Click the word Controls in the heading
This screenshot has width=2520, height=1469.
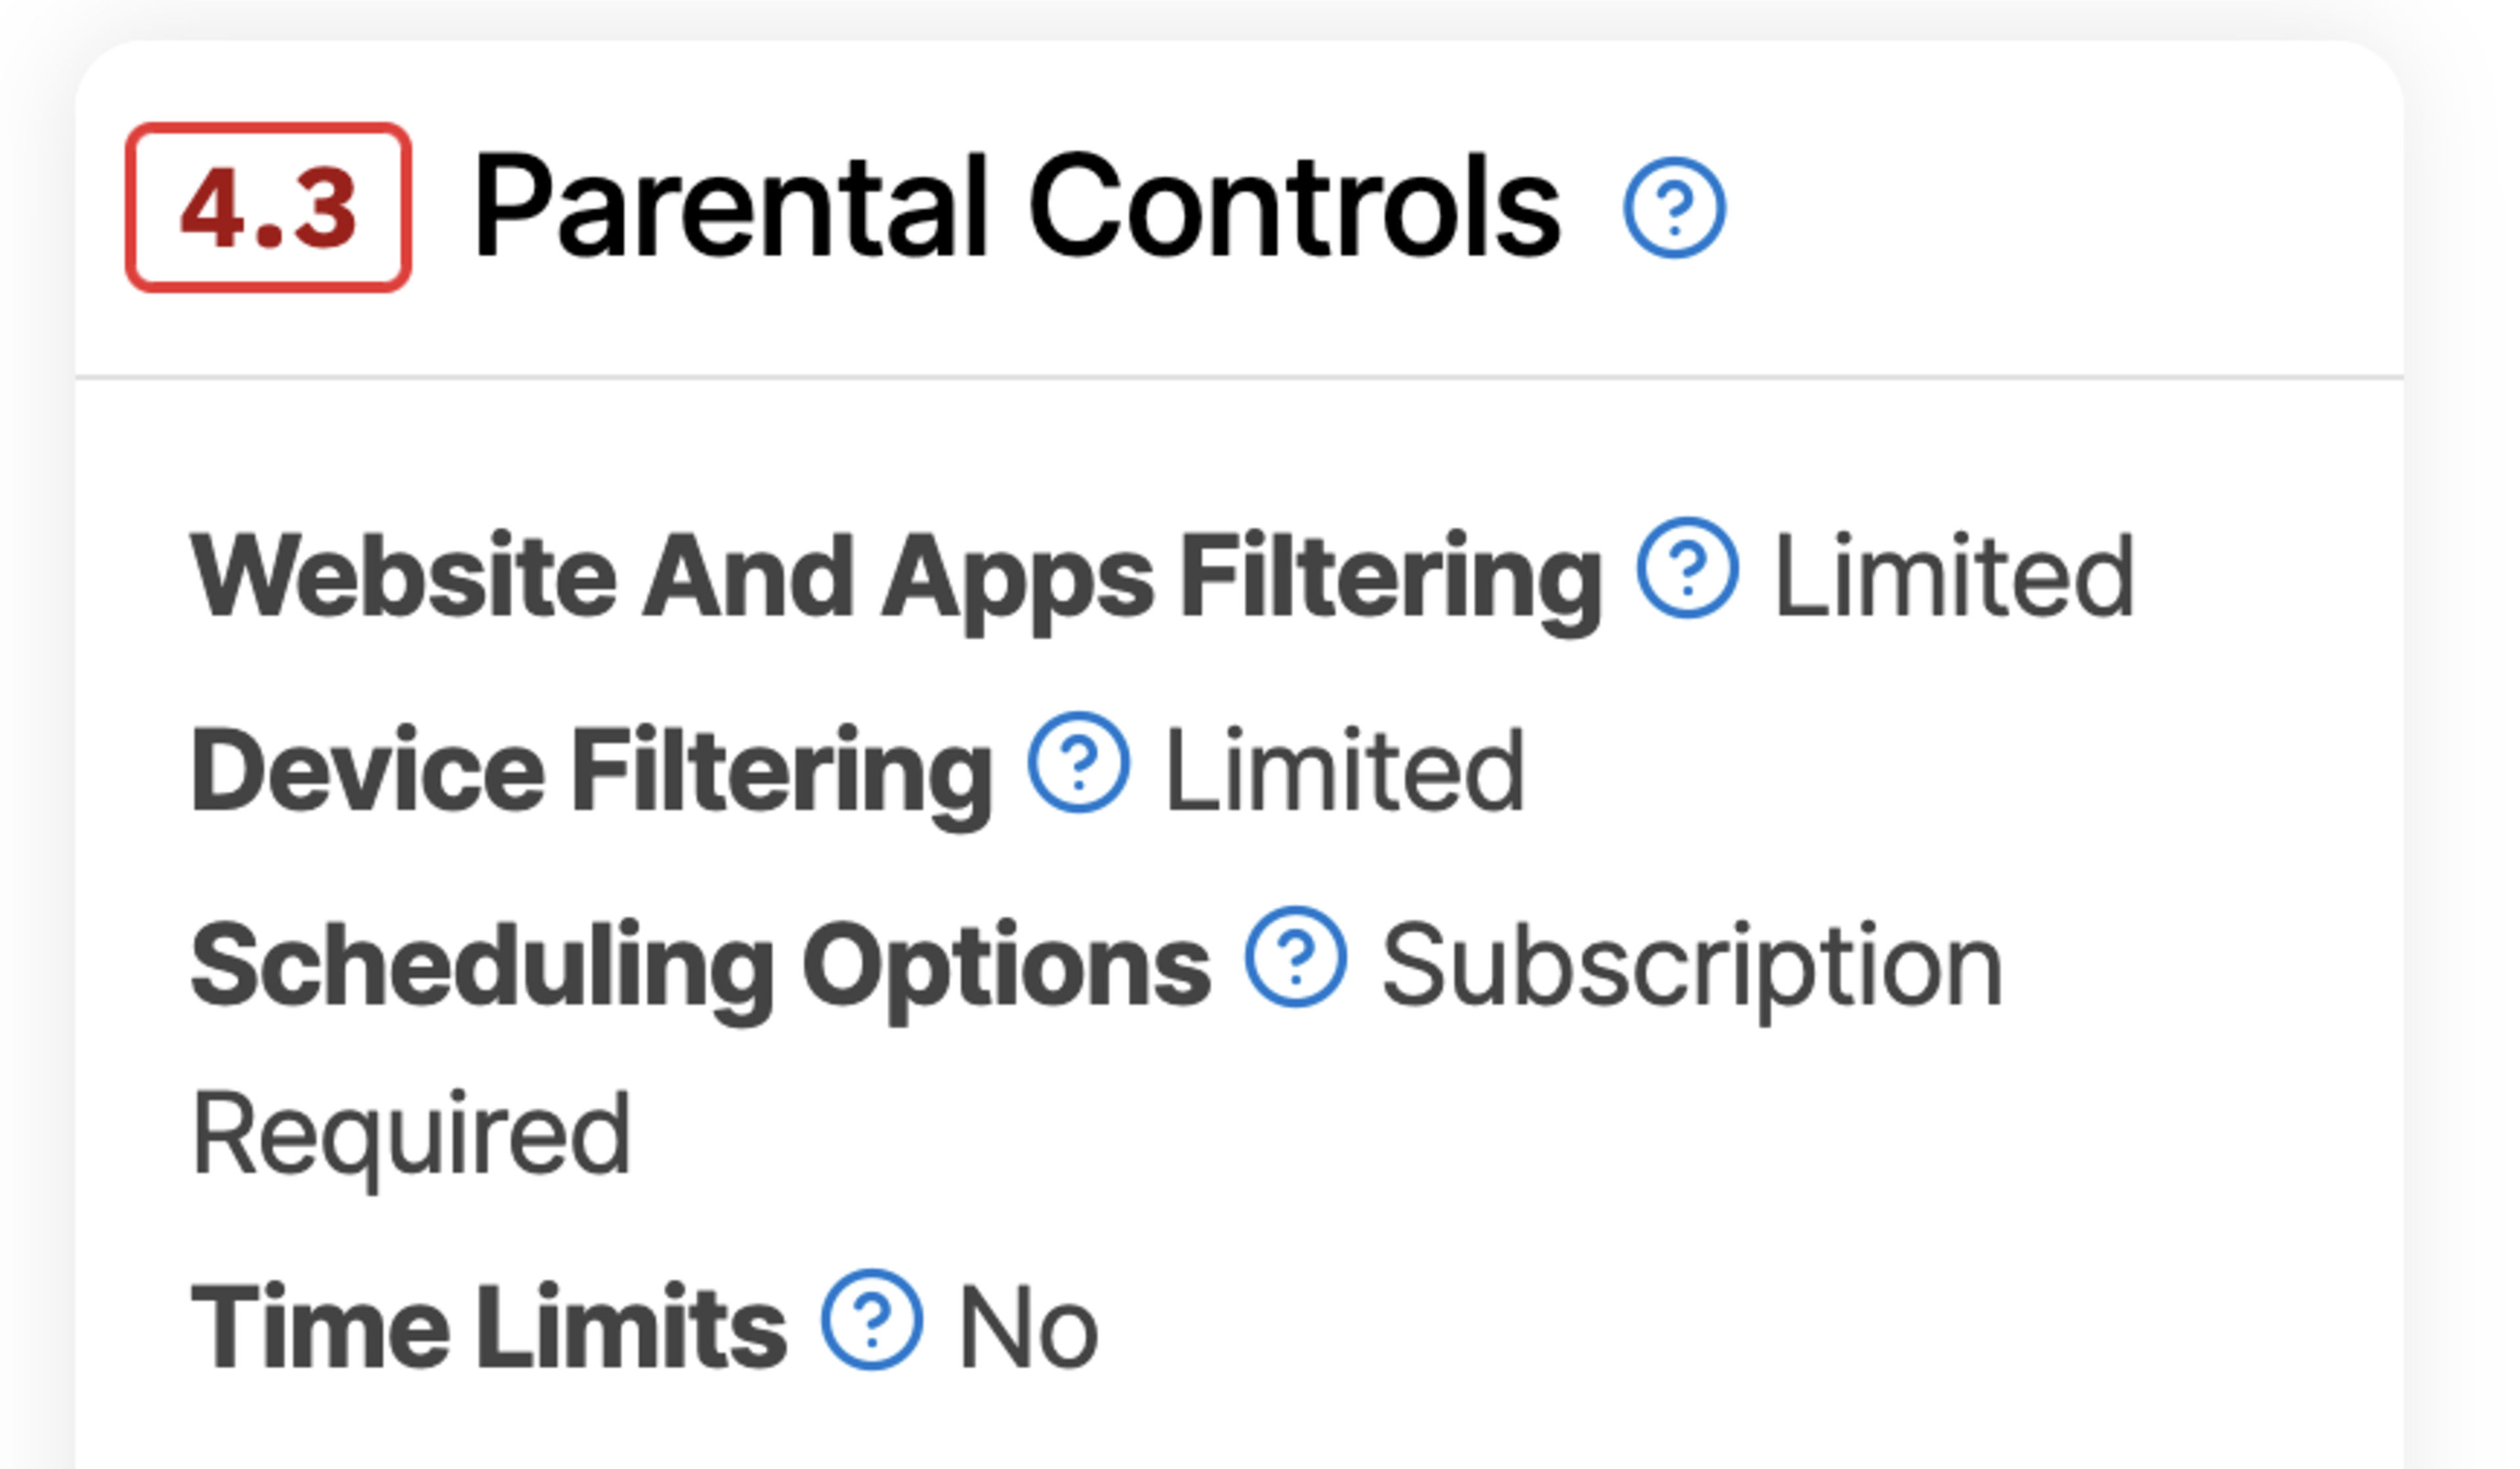click(1294, 207)
